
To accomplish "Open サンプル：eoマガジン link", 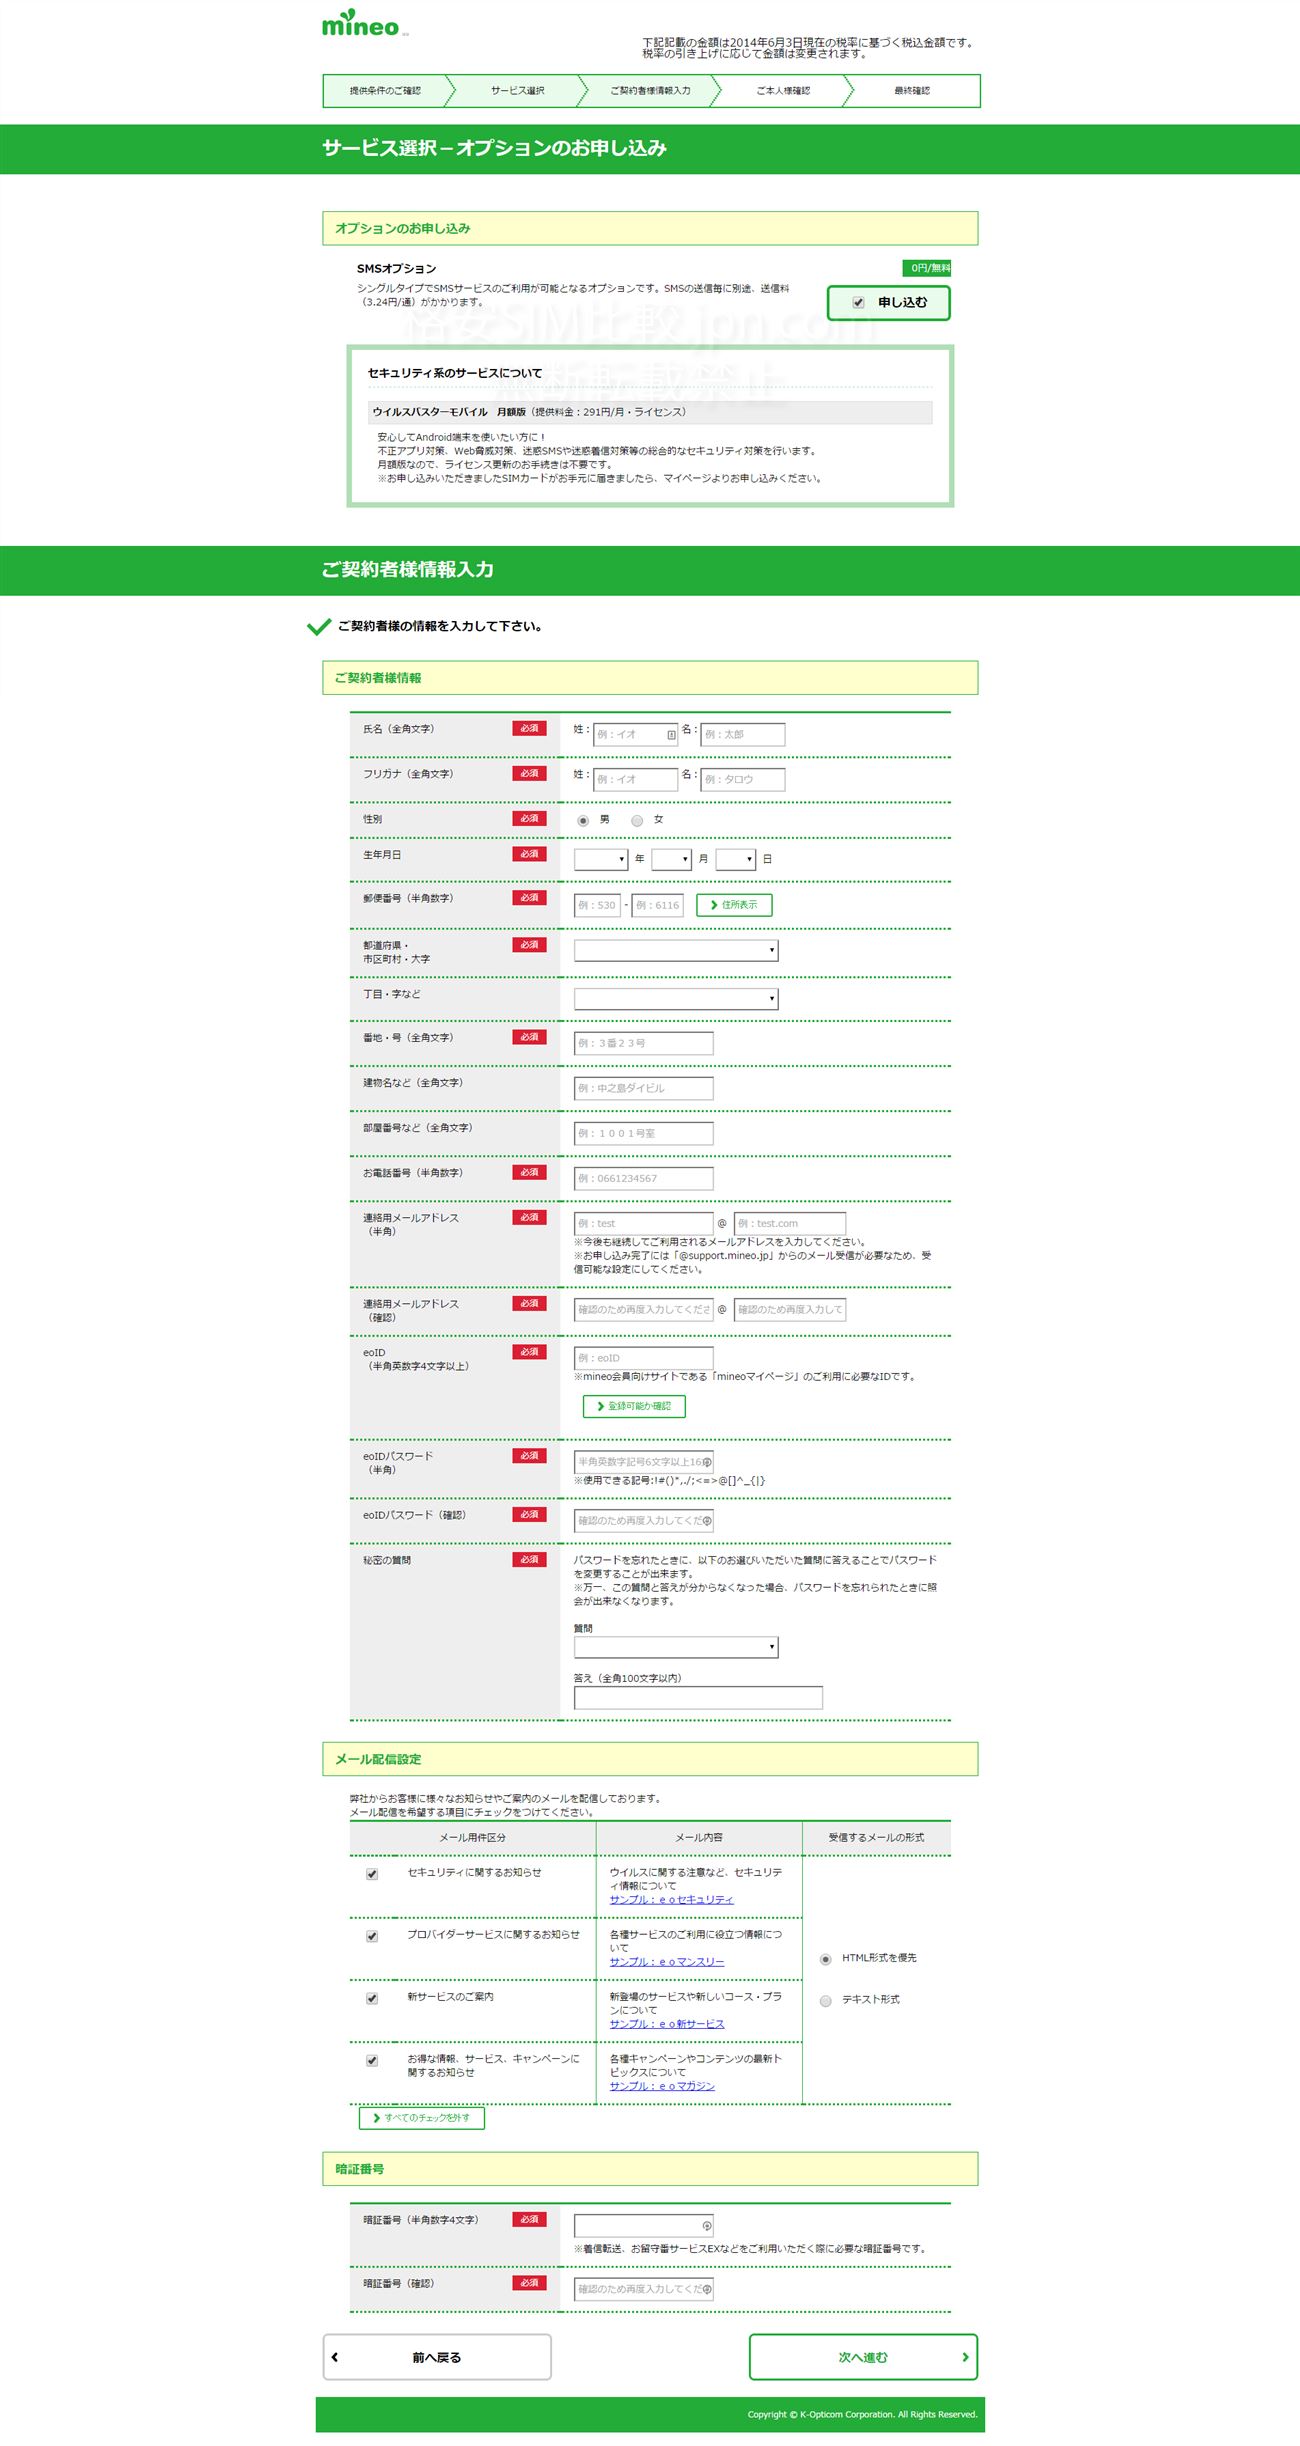I will click(662, 2086).
